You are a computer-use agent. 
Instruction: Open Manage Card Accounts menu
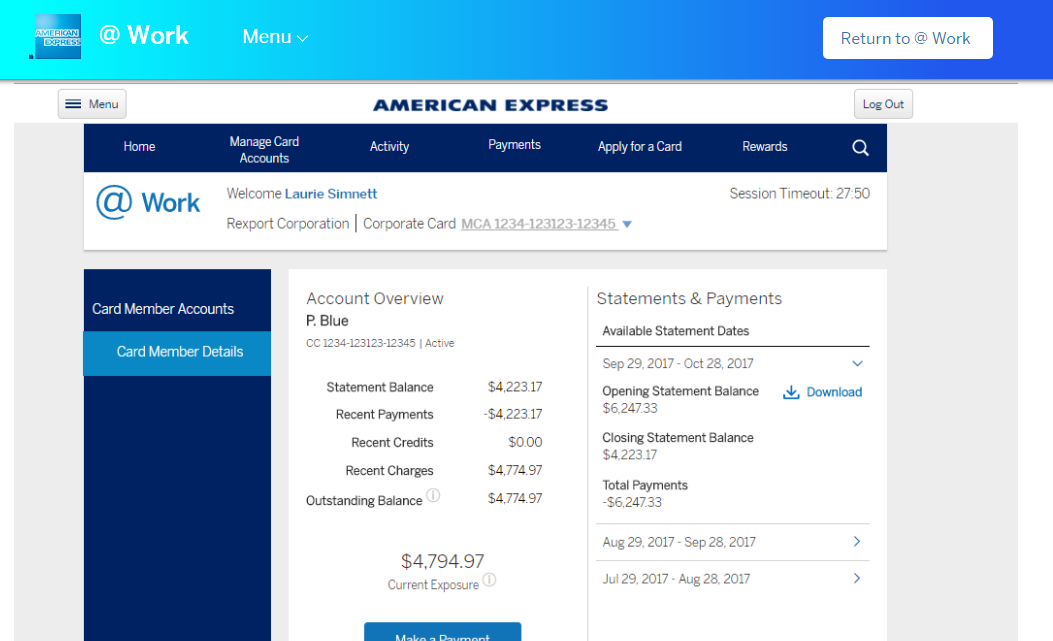[265, 150]
